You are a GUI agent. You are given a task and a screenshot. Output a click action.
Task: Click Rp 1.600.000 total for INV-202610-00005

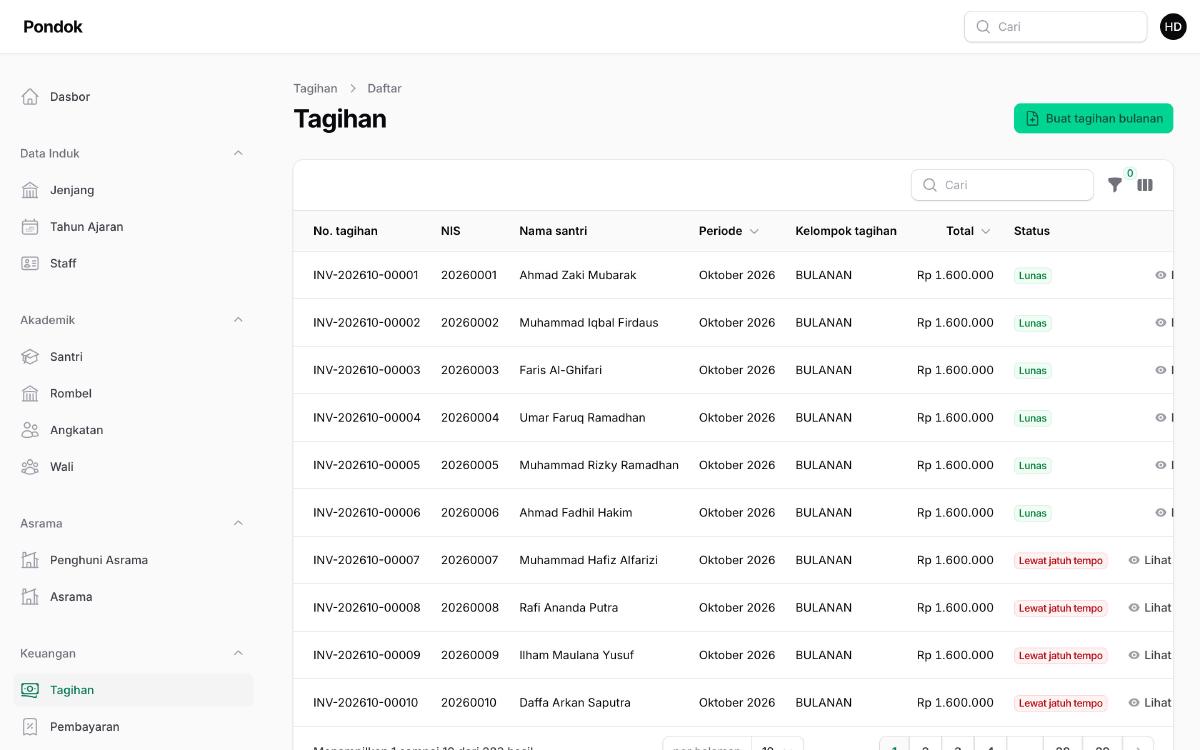coord(955,465)
